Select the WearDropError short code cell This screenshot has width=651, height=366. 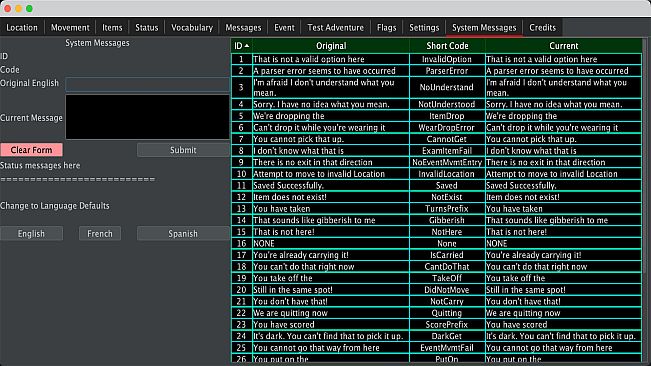pos(447,127)
